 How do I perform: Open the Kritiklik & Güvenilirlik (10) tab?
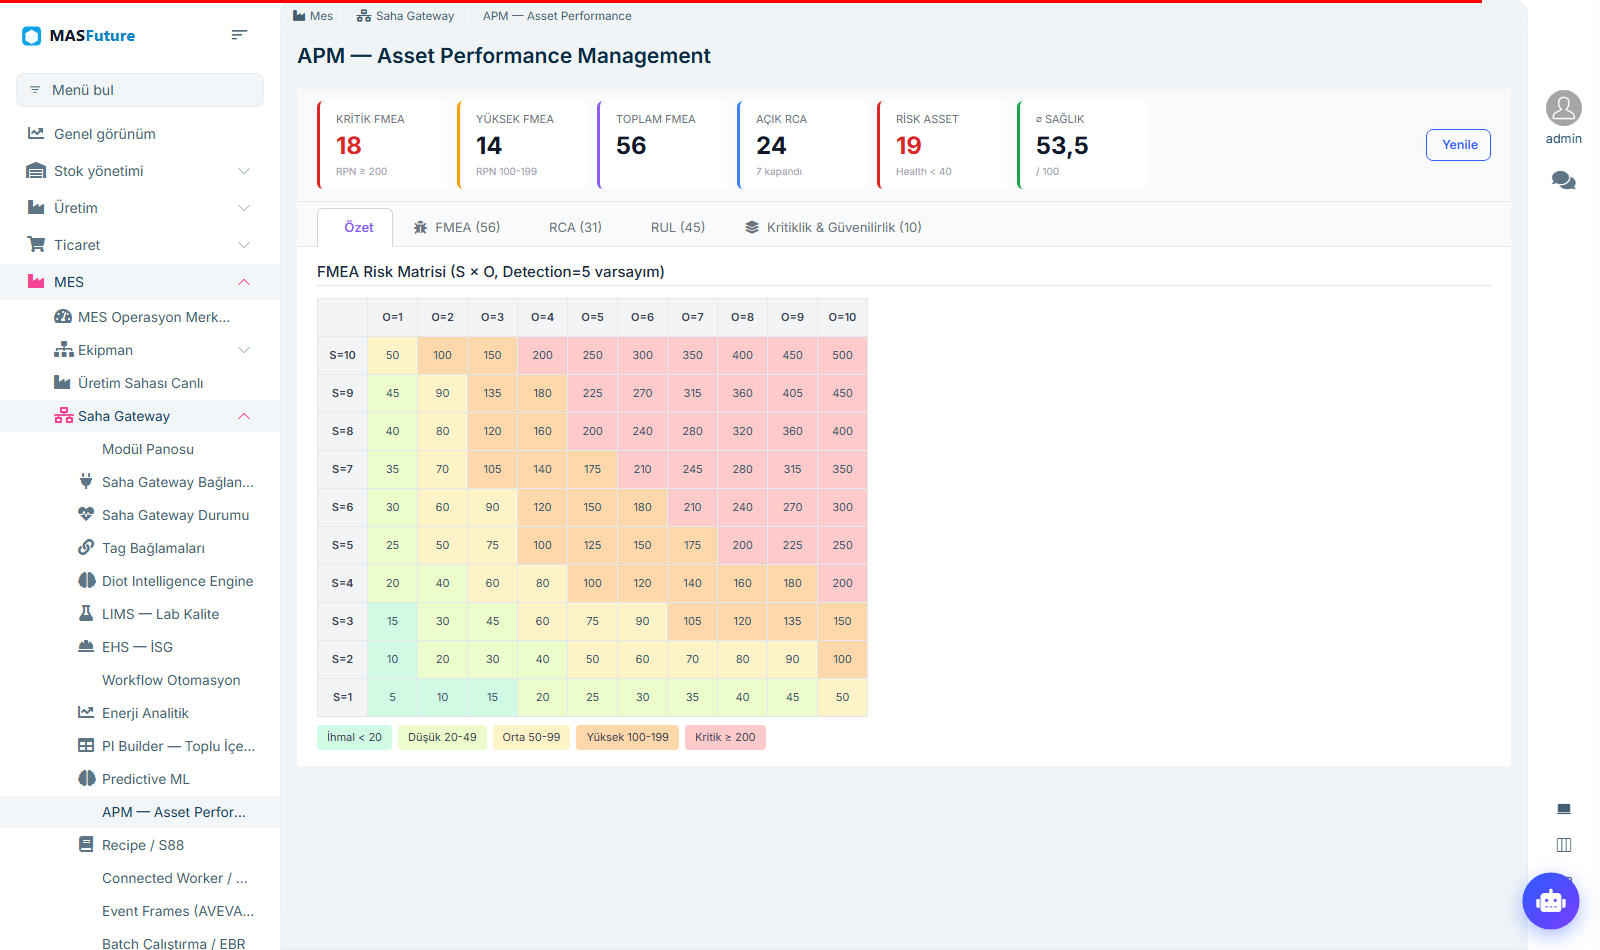[x=833, y=228]
